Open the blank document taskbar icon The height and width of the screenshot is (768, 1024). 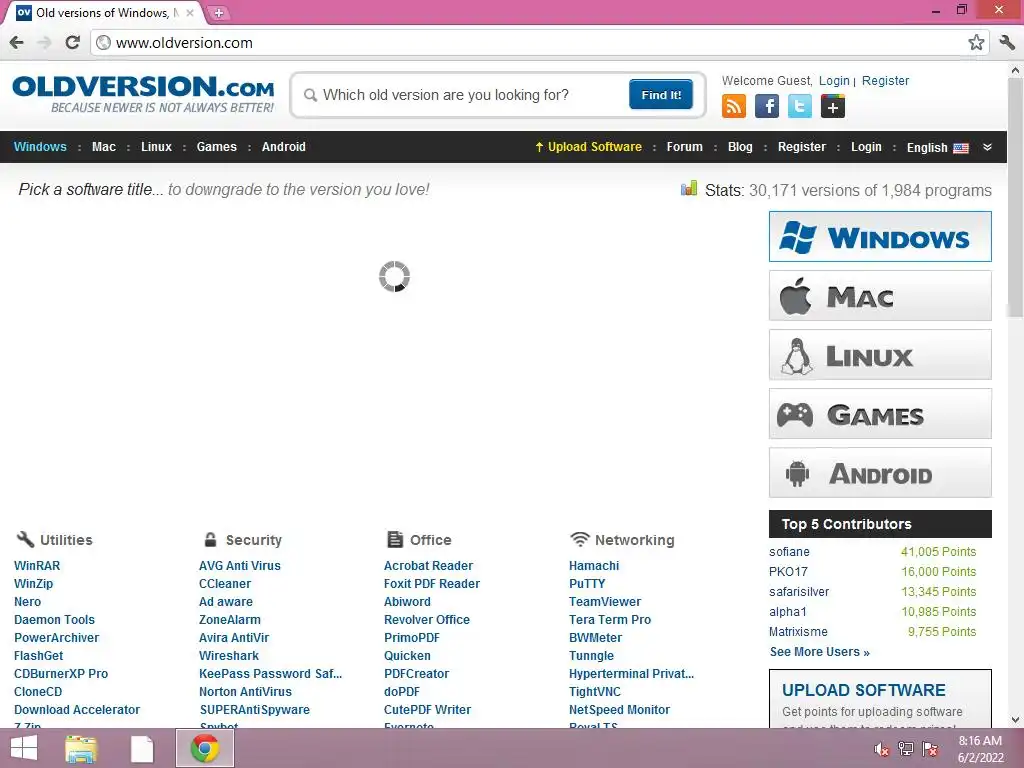[142, 748]
